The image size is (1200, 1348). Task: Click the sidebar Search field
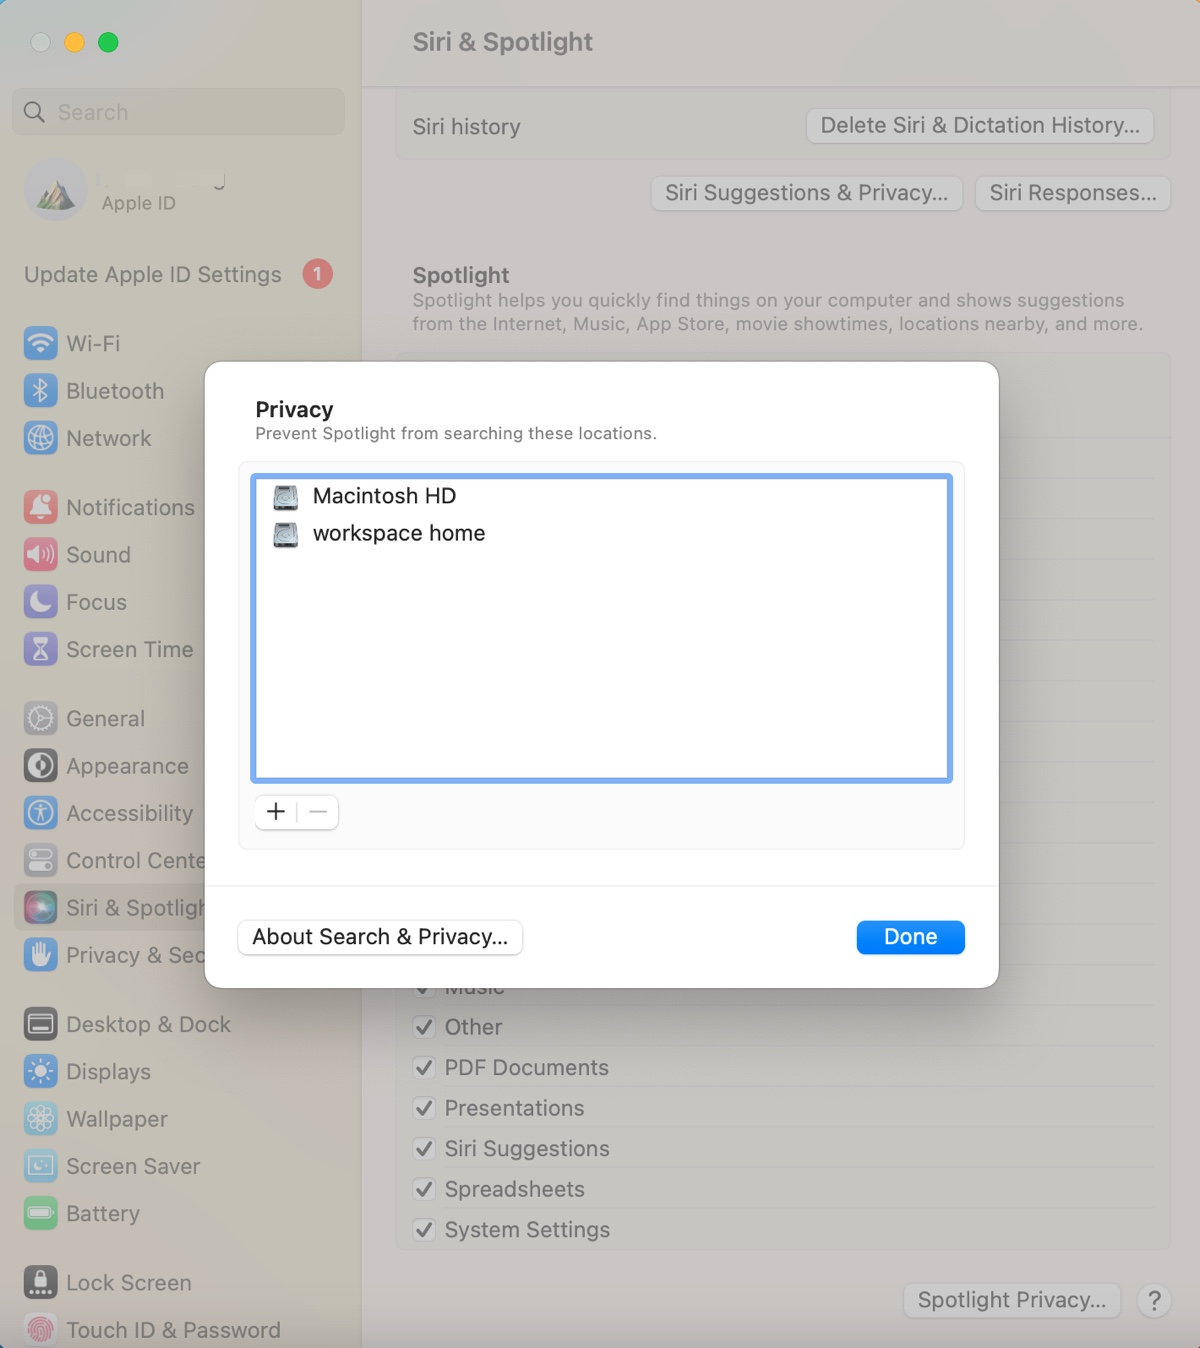coord(178,112)
